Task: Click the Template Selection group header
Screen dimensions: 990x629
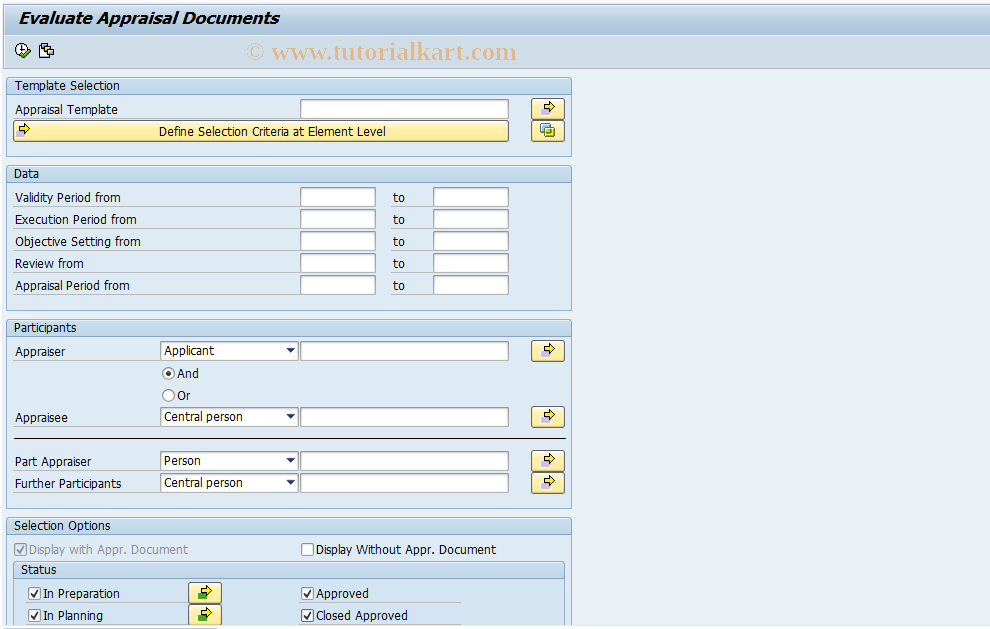Action: pos(289,86)
